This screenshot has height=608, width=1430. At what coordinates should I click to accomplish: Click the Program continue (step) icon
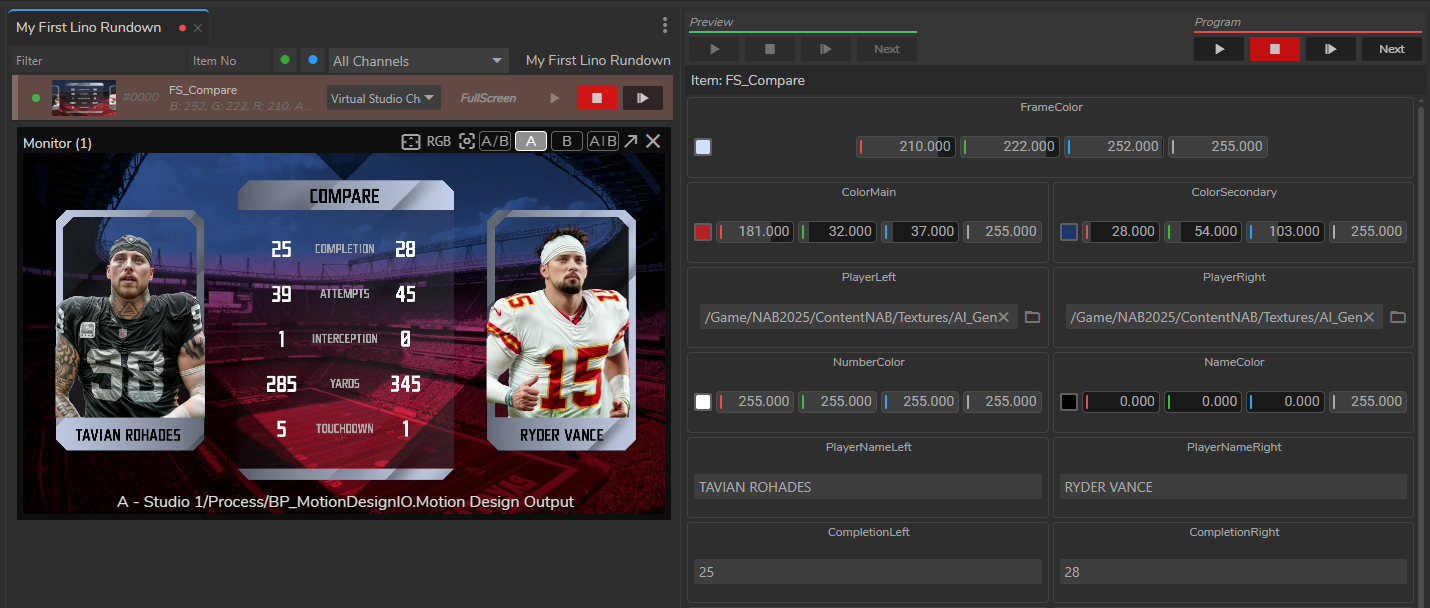(x=1330, y=49)
